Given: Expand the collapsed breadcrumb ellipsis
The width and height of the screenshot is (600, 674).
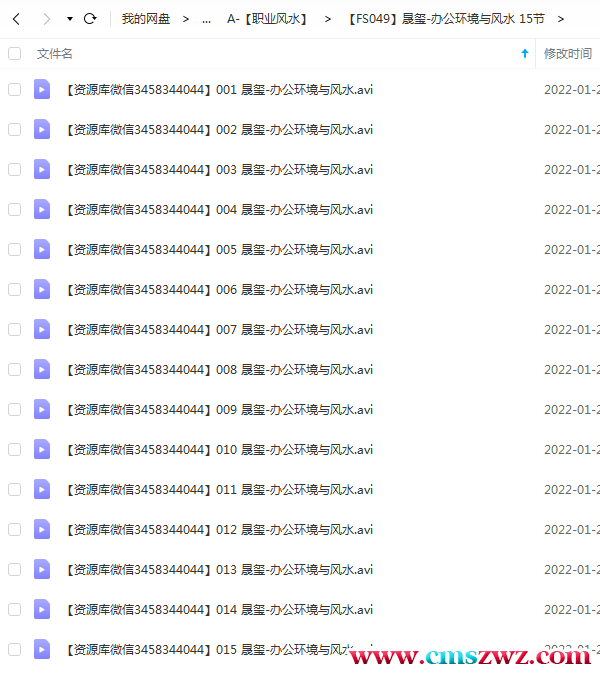Looking at the screenshot, I should [206, 19].
